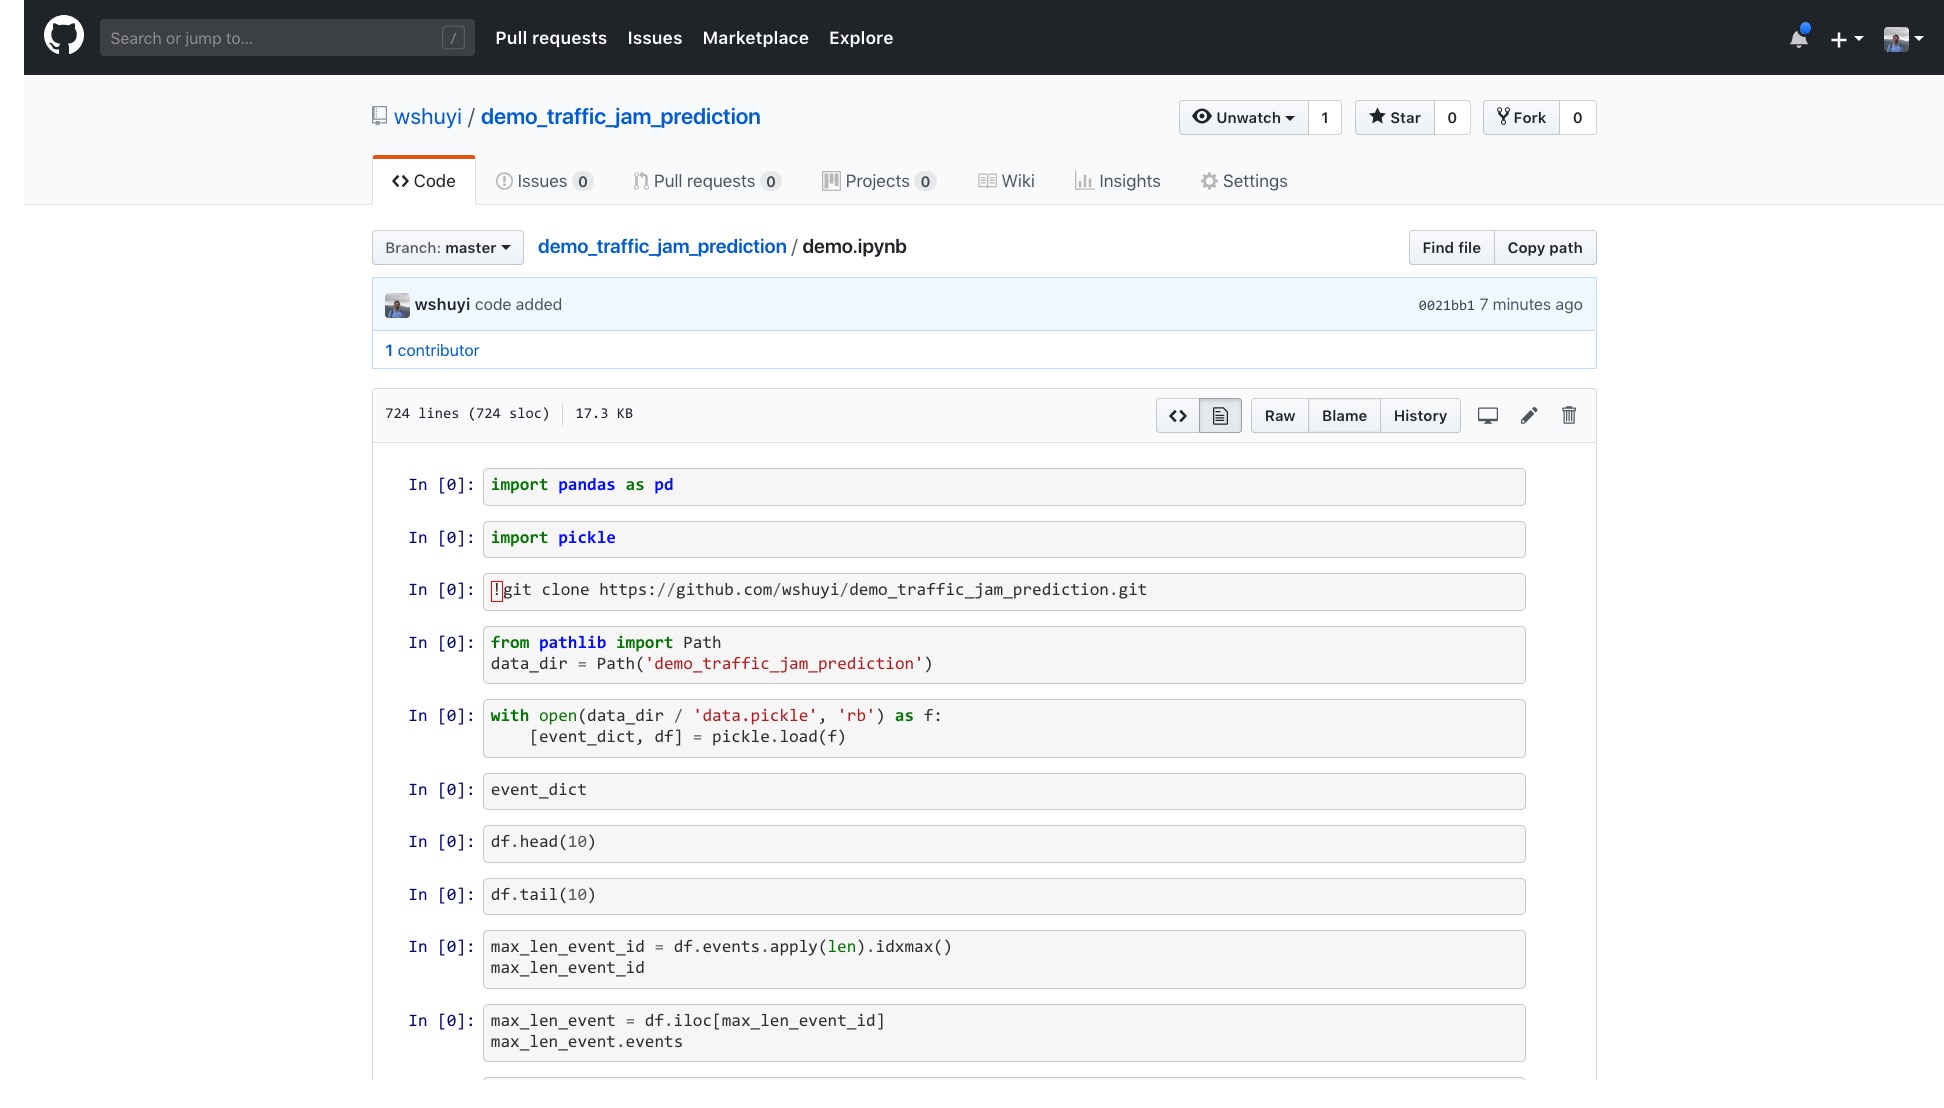Edit this file with pencil icon
The image size is (1944, 1108).
(1529, 416)
